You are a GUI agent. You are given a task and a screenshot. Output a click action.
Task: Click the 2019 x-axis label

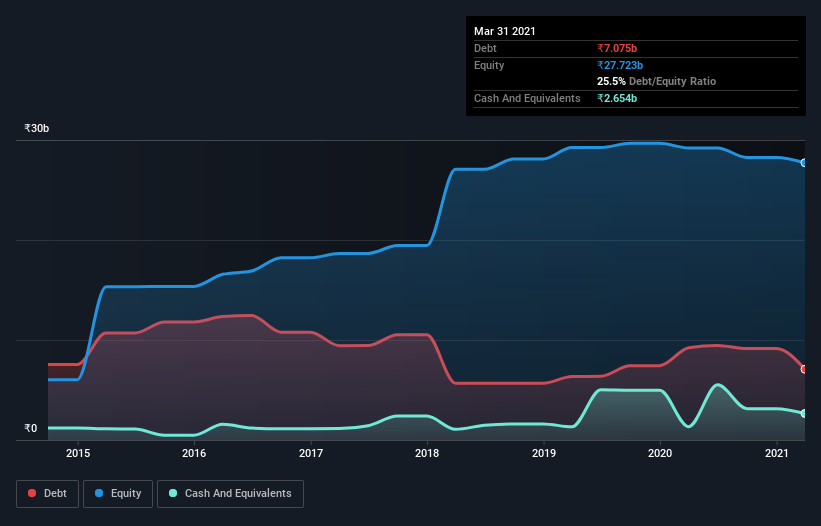(x=544, y=453)
